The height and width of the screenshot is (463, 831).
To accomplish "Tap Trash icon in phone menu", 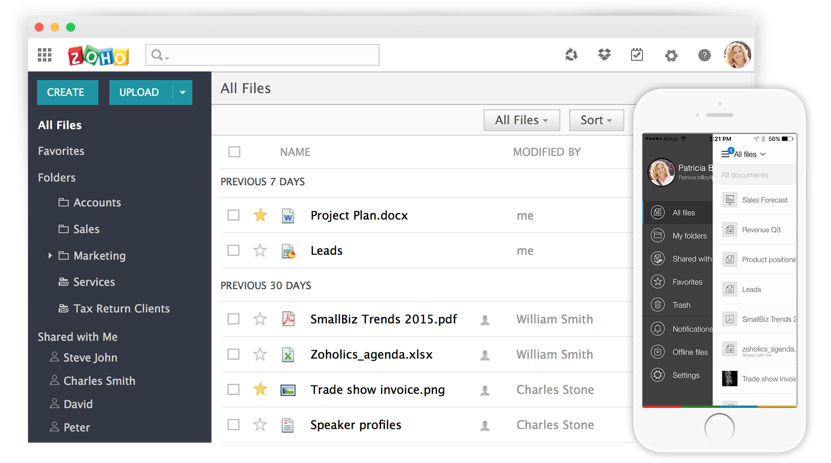I will coord(658,305).
